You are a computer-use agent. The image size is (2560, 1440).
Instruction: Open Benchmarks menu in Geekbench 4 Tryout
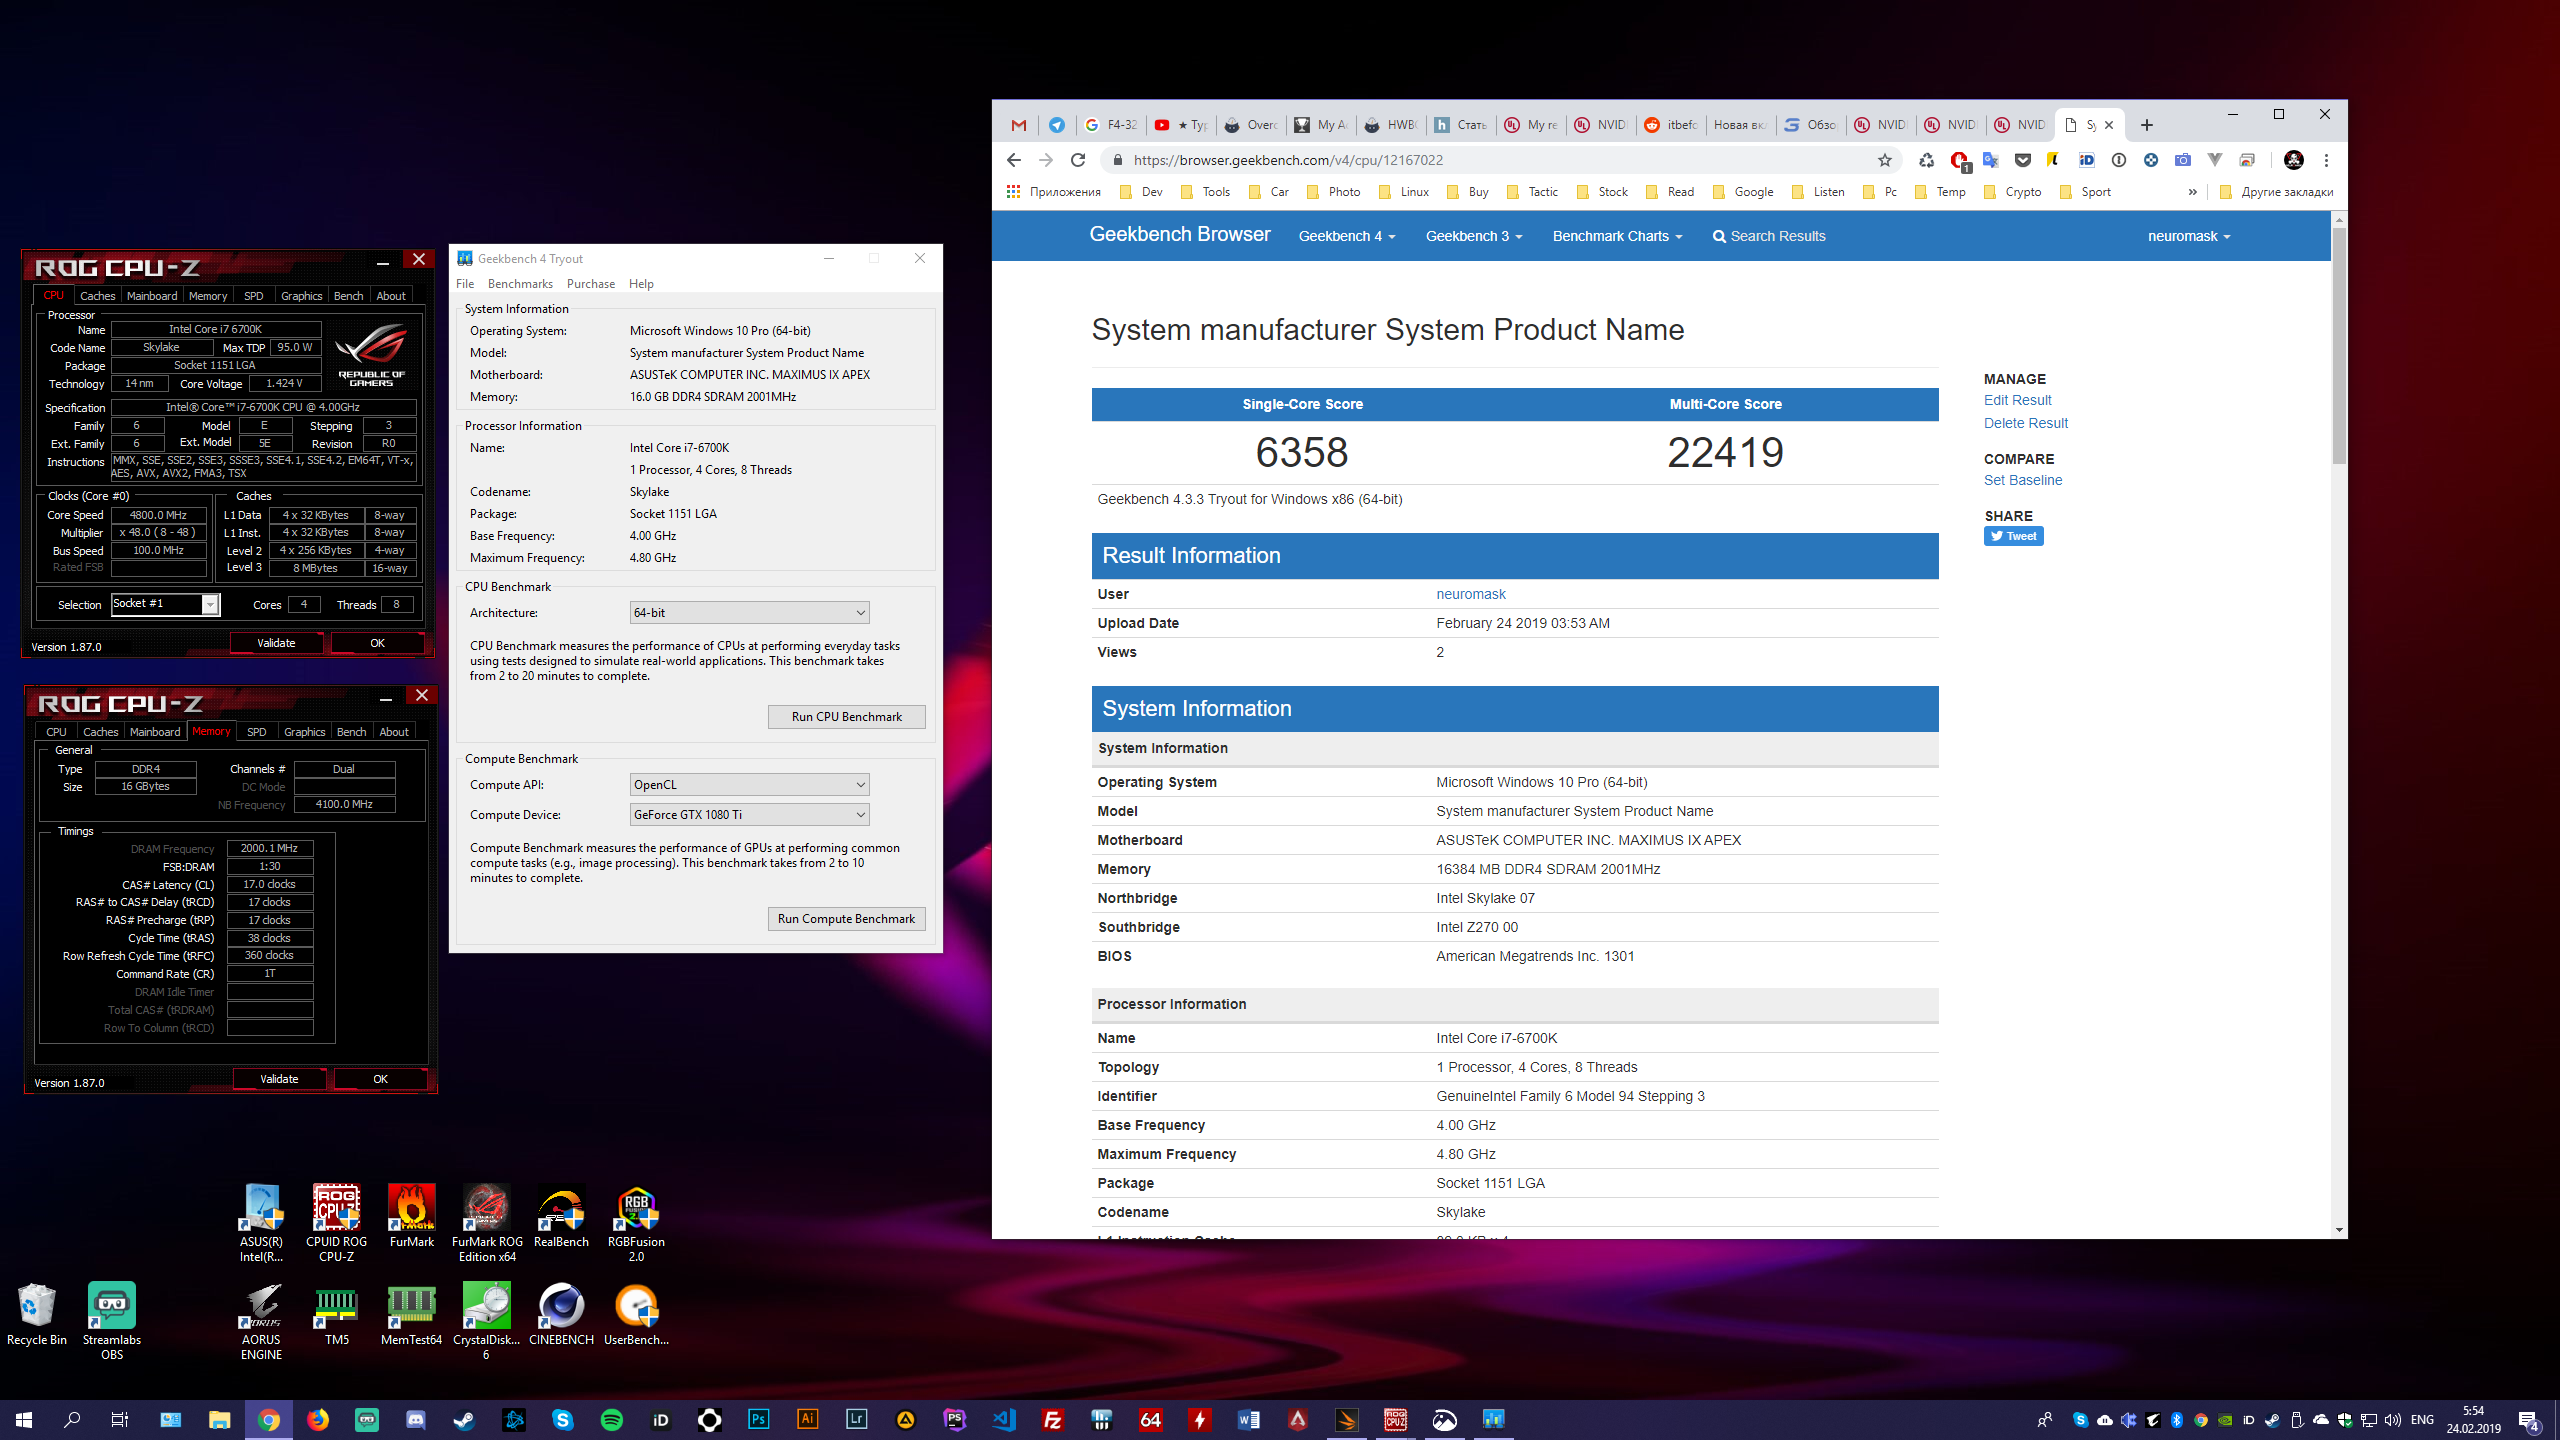pyautogui.click(x=520, y=284)
